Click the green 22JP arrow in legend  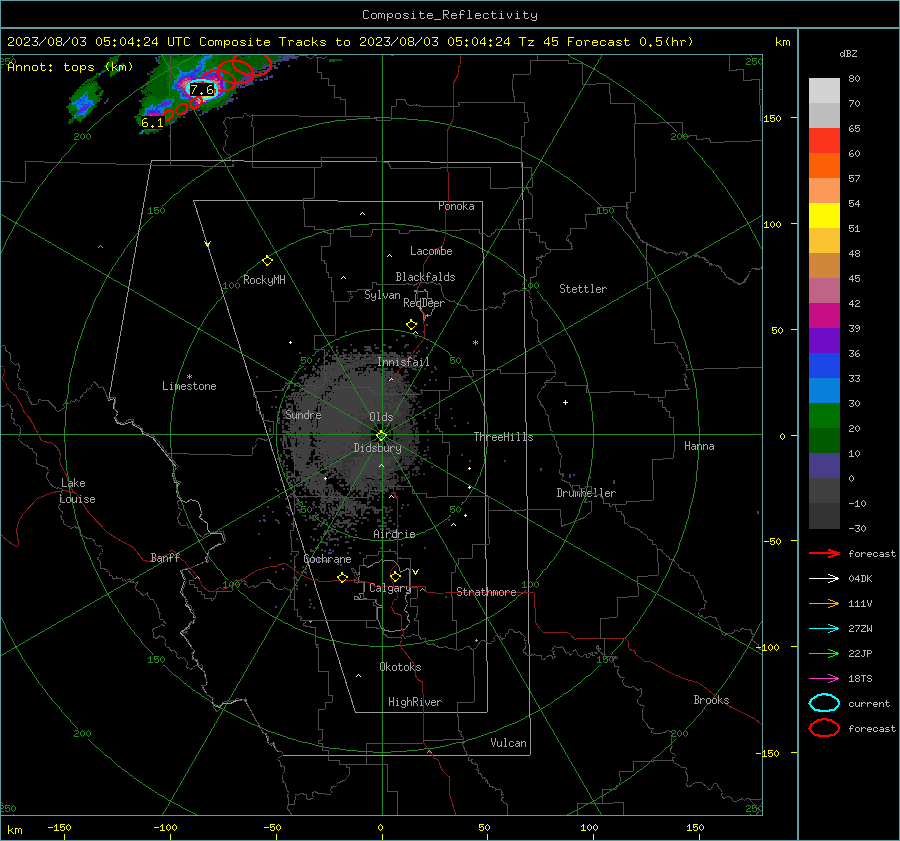tap(824, 653)
